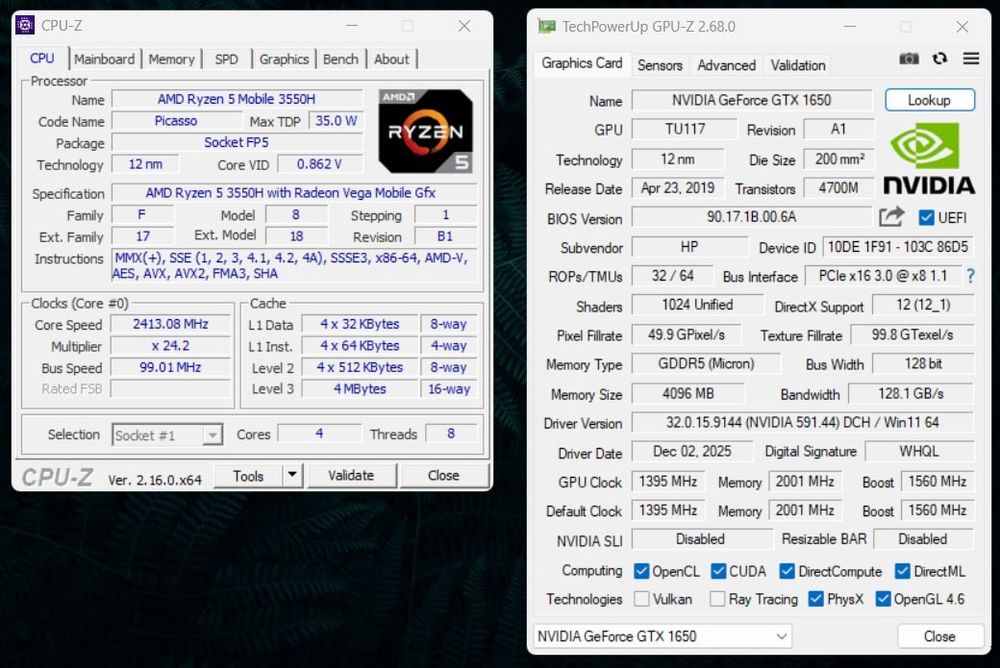Viewport: 1000px width, 668px height.
Task: Click the Bus Interface question mark
Action: pyautogui.click(x=970, y=276)
